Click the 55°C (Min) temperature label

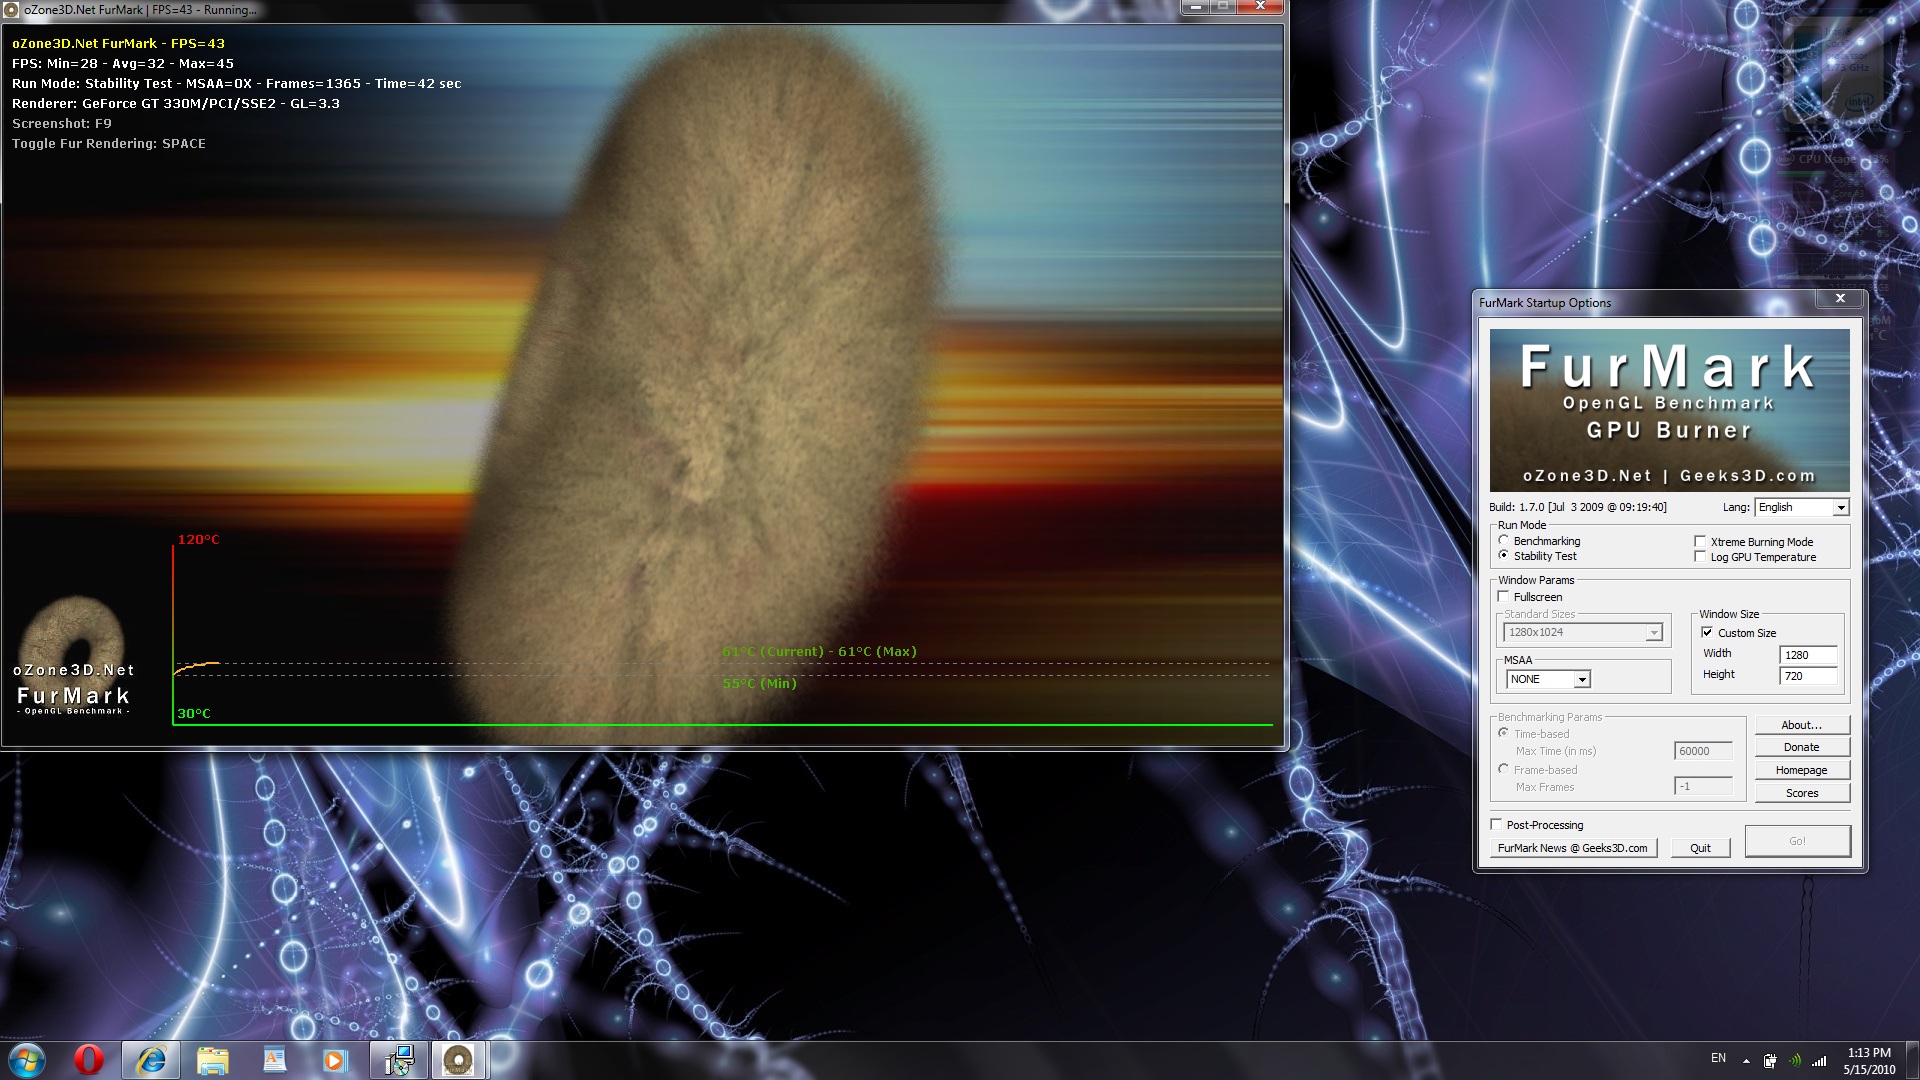[760, 684]
